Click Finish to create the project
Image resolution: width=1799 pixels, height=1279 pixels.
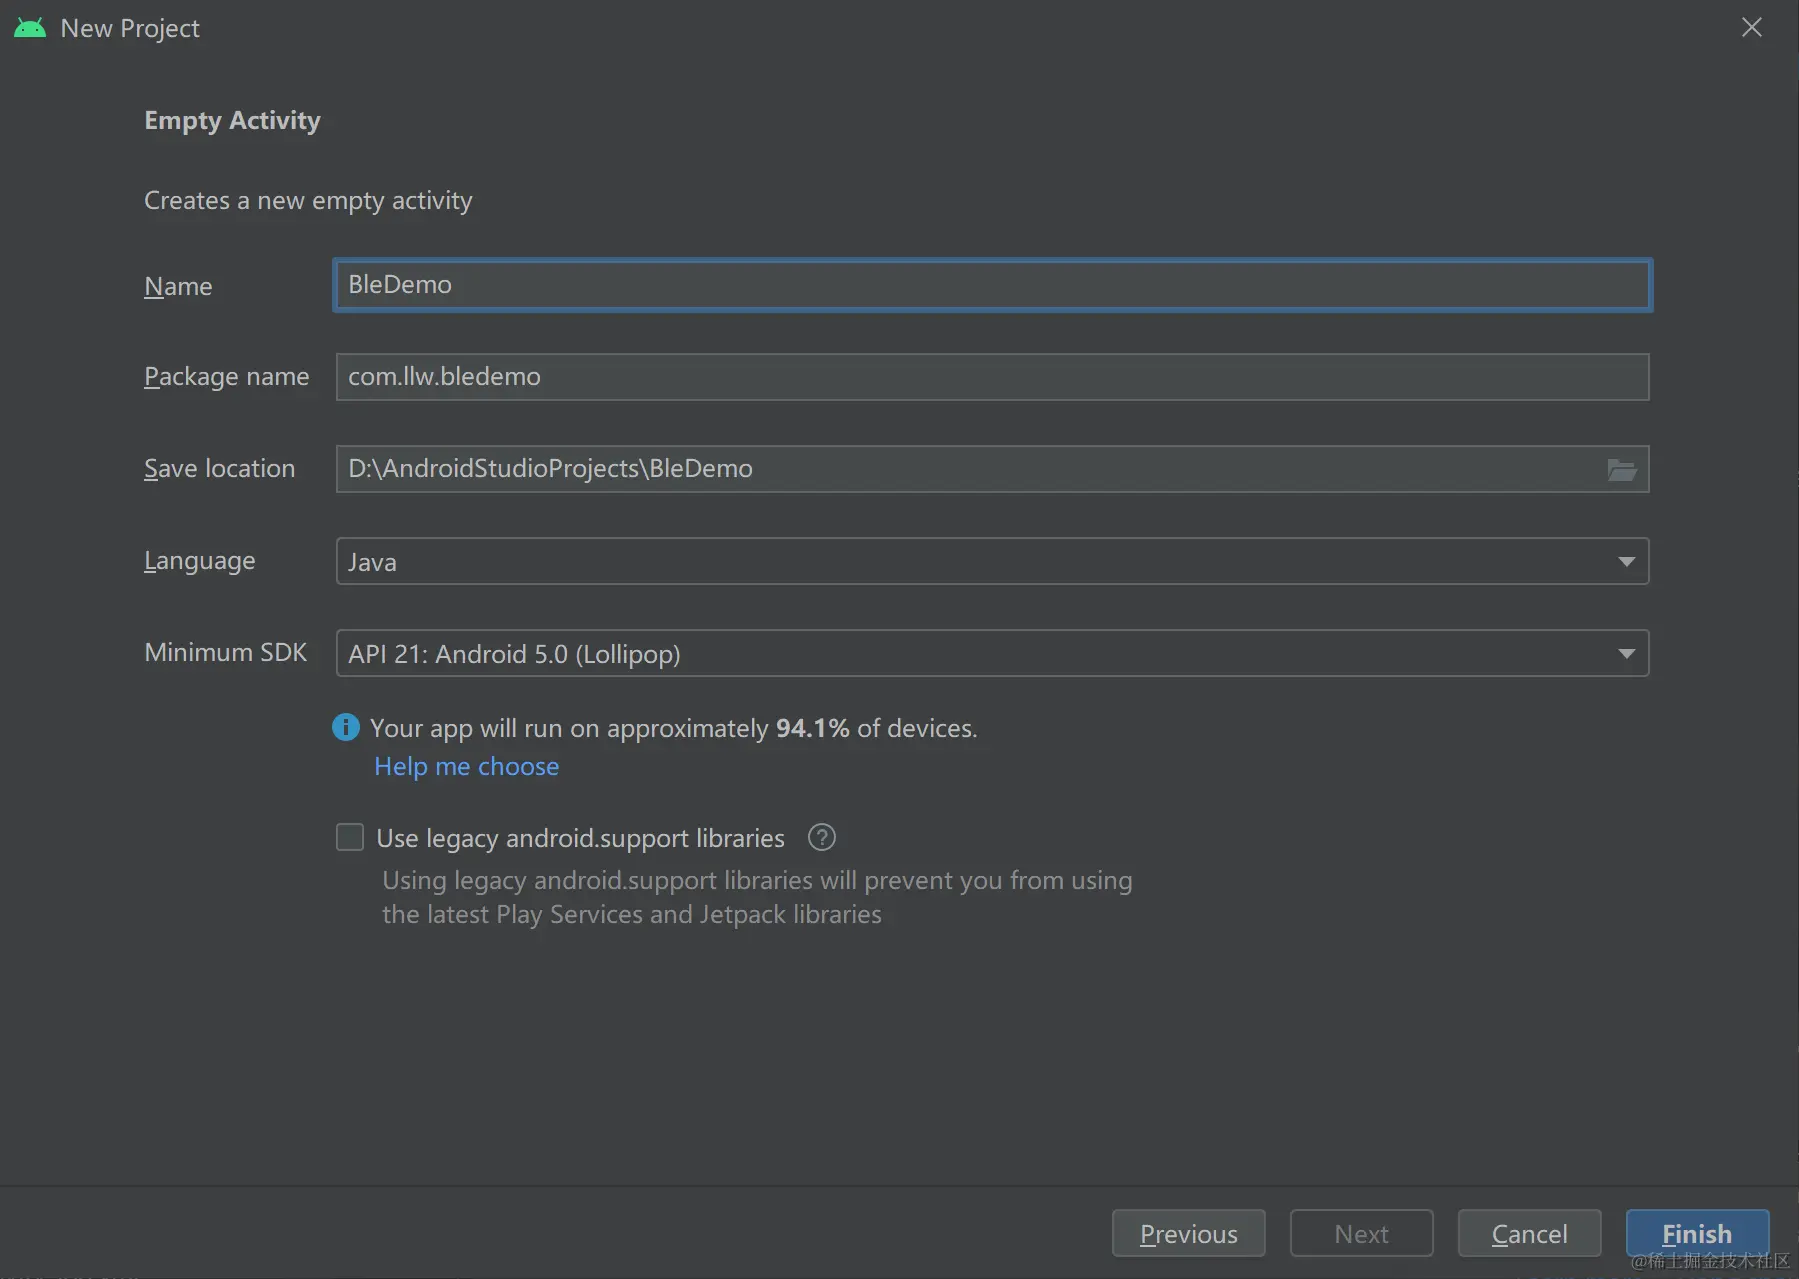pos(1697,1233)
